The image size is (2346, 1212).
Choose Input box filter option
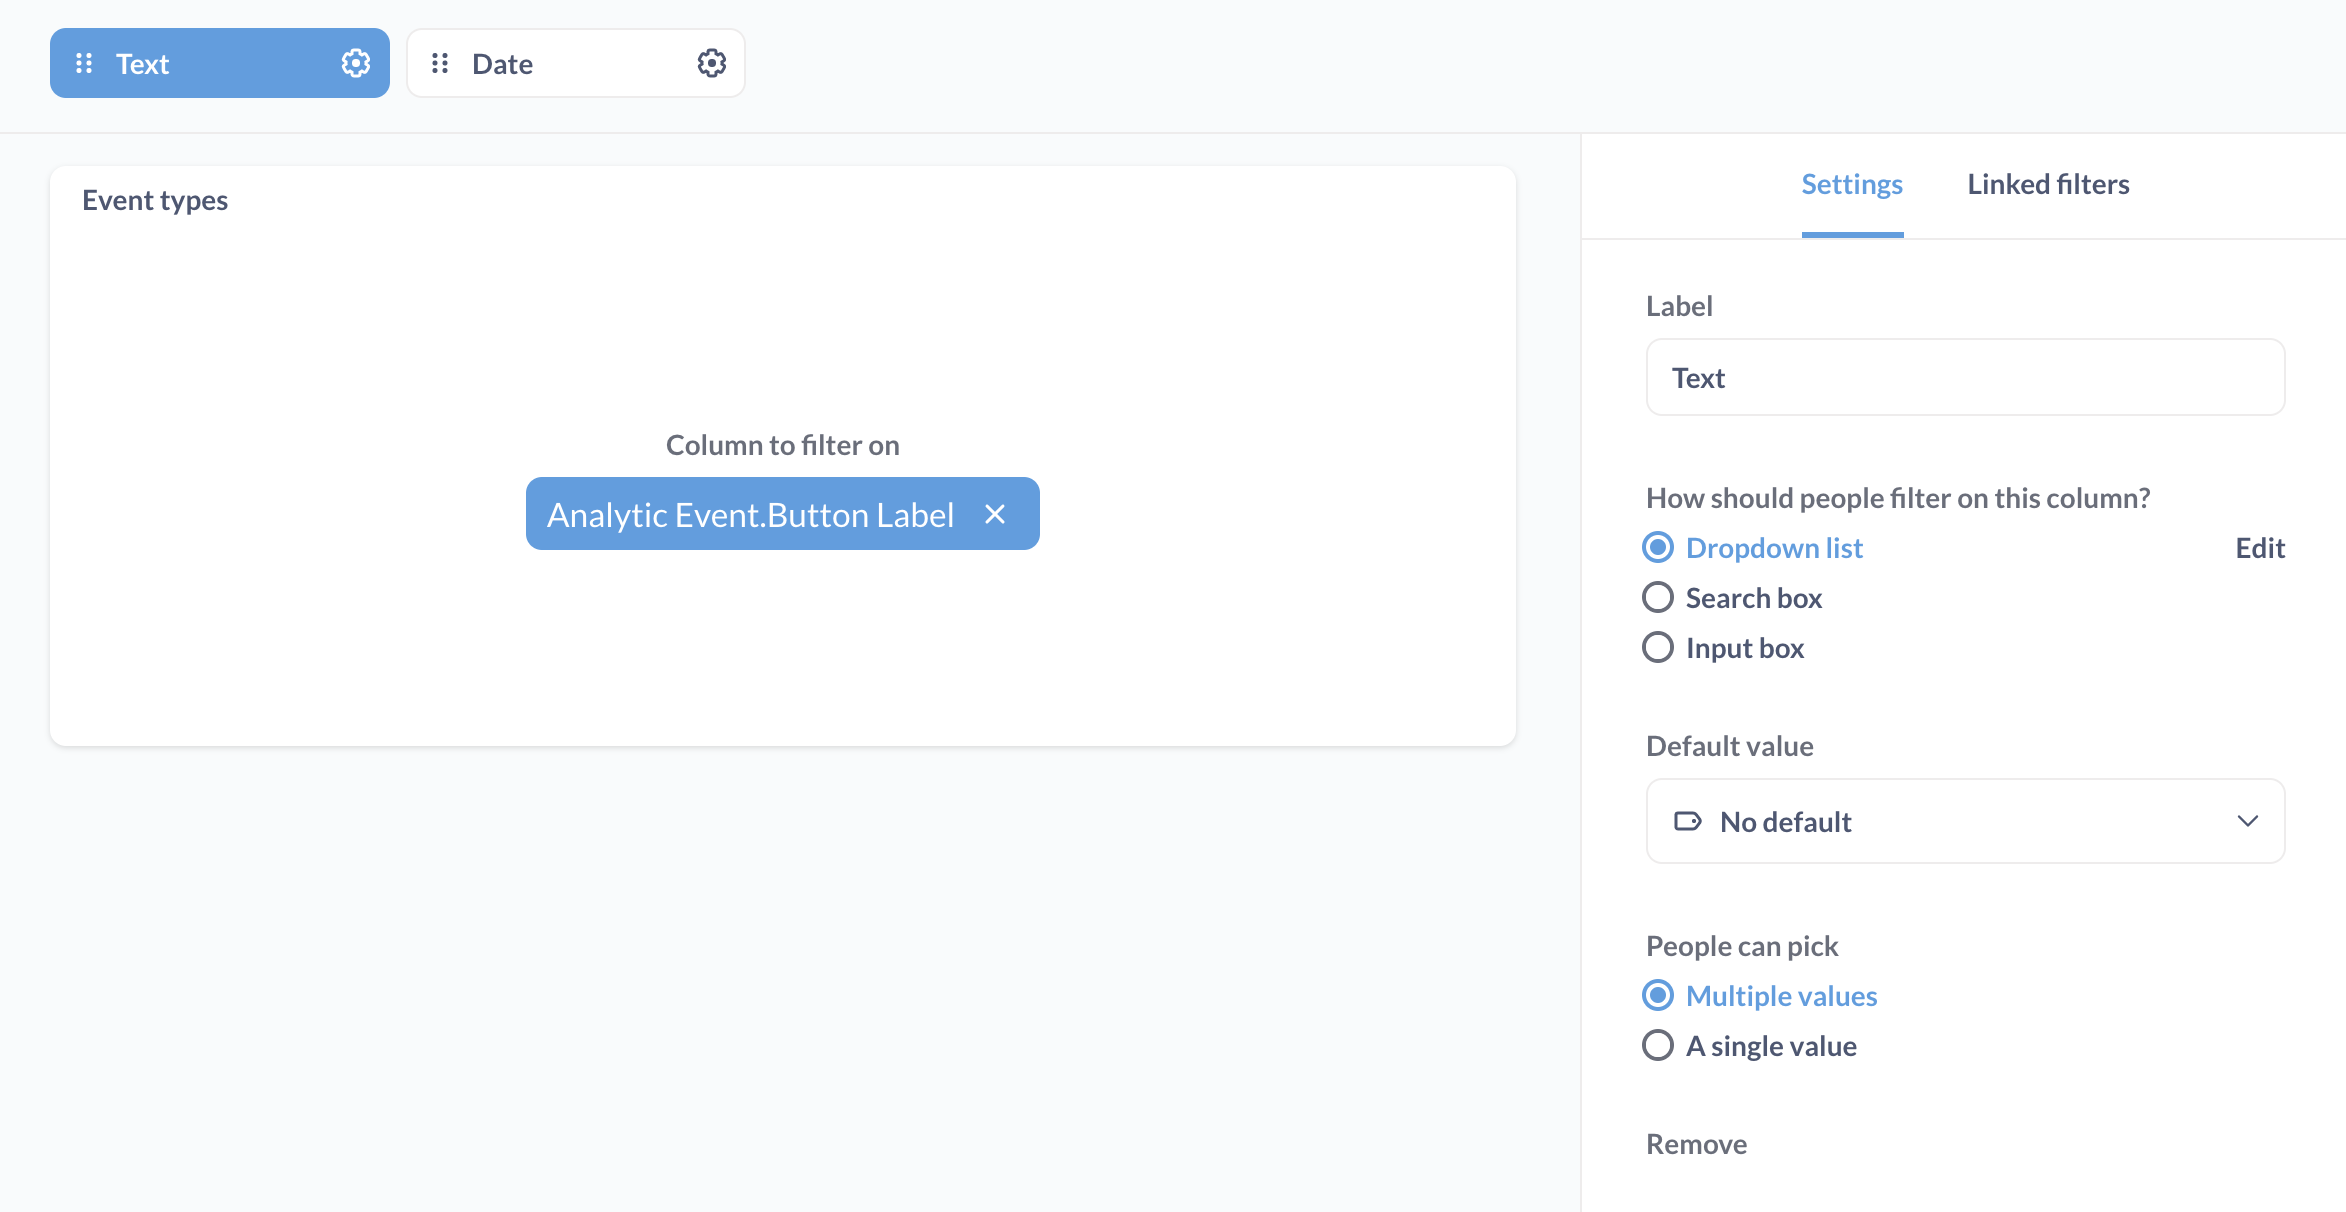(x=1658, y=647)
